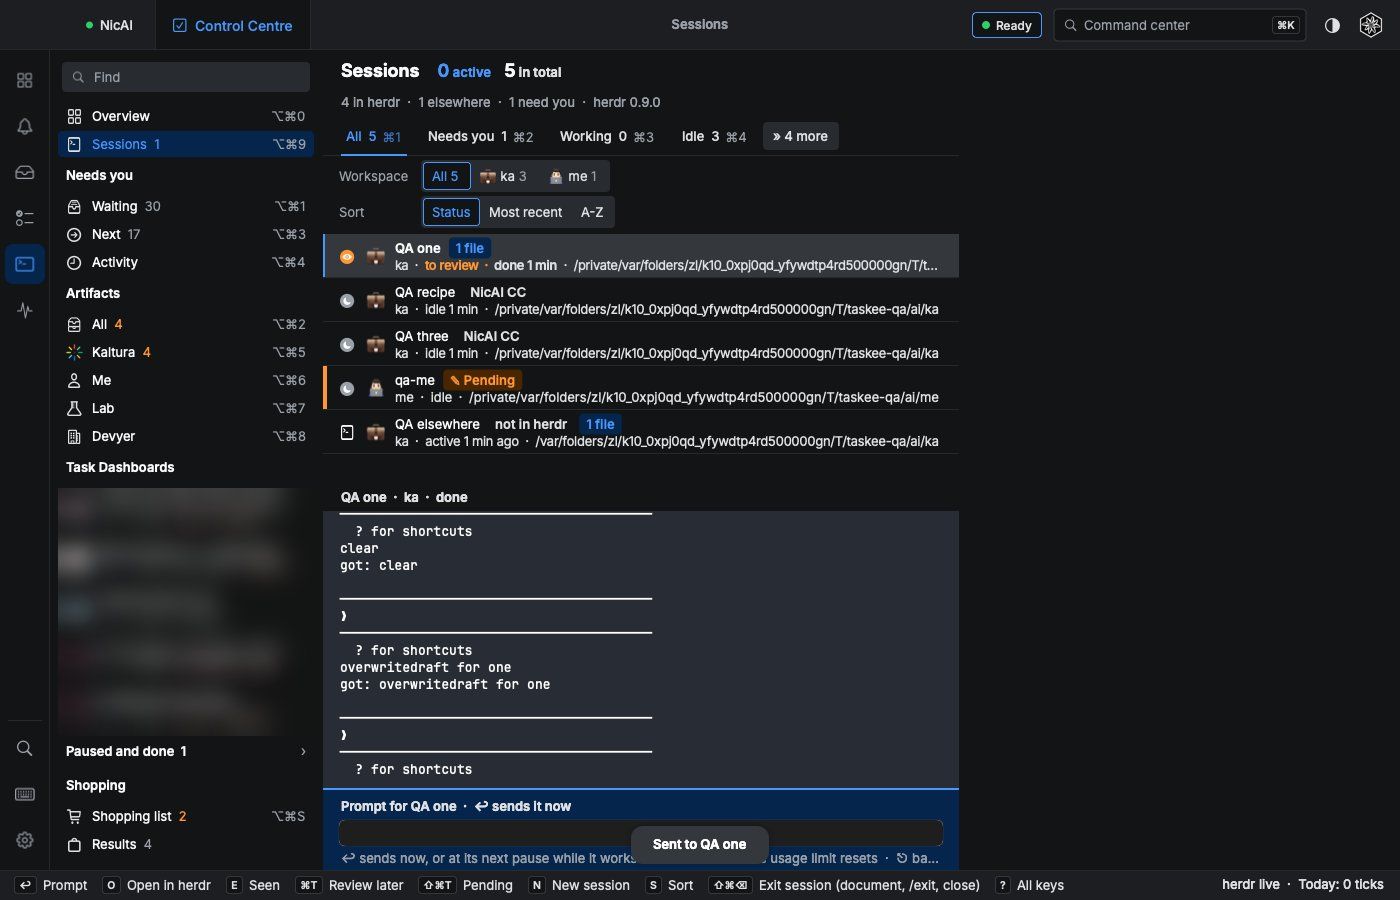Click the search magnifier in left rail

pyautogui.click(x=25, y=748)
